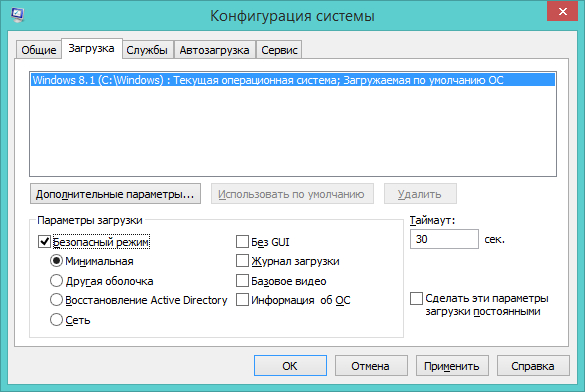Click the Применить button

(x=452, y=366)
